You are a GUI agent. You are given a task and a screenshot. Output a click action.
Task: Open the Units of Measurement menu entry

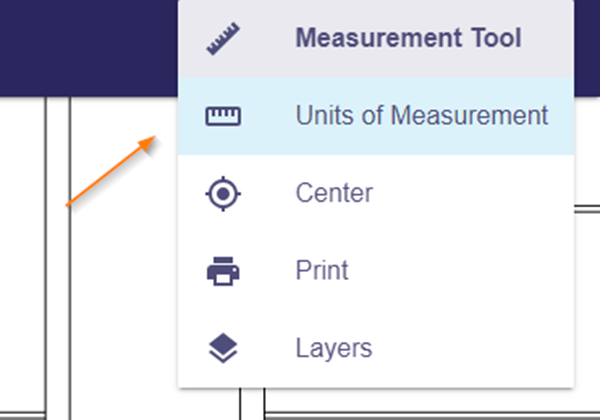pyautogui.click(x=376, y=116)
